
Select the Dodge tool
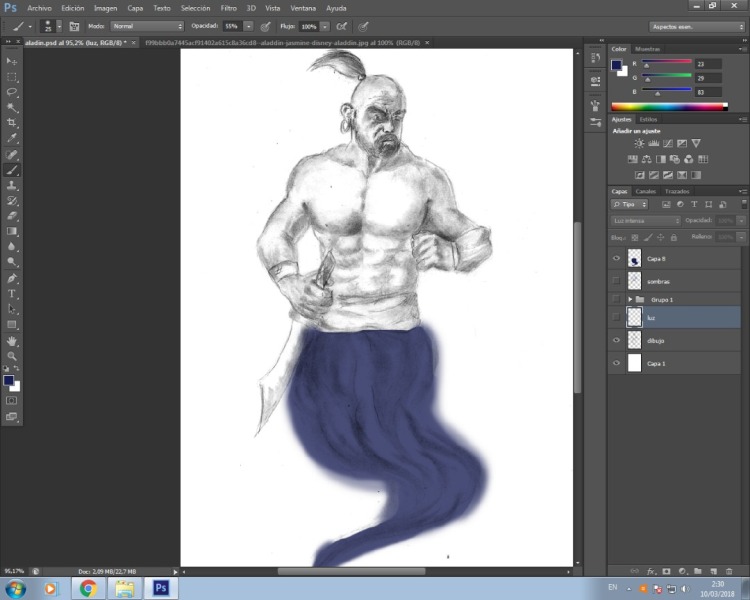[x=12, y=262]
